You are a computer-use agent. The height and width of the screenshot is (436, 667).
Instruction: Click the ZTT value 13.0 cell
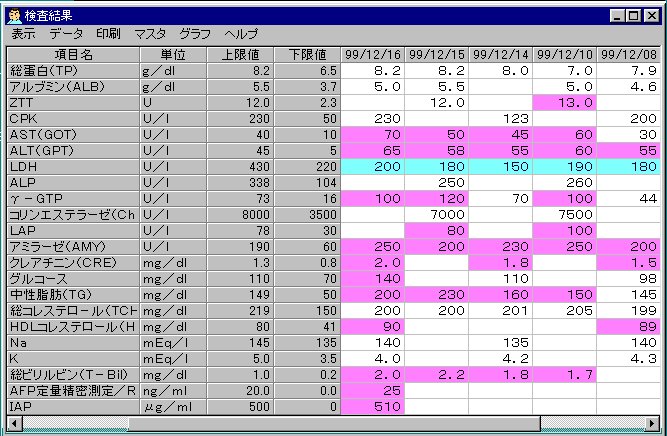tap(566, 103)
